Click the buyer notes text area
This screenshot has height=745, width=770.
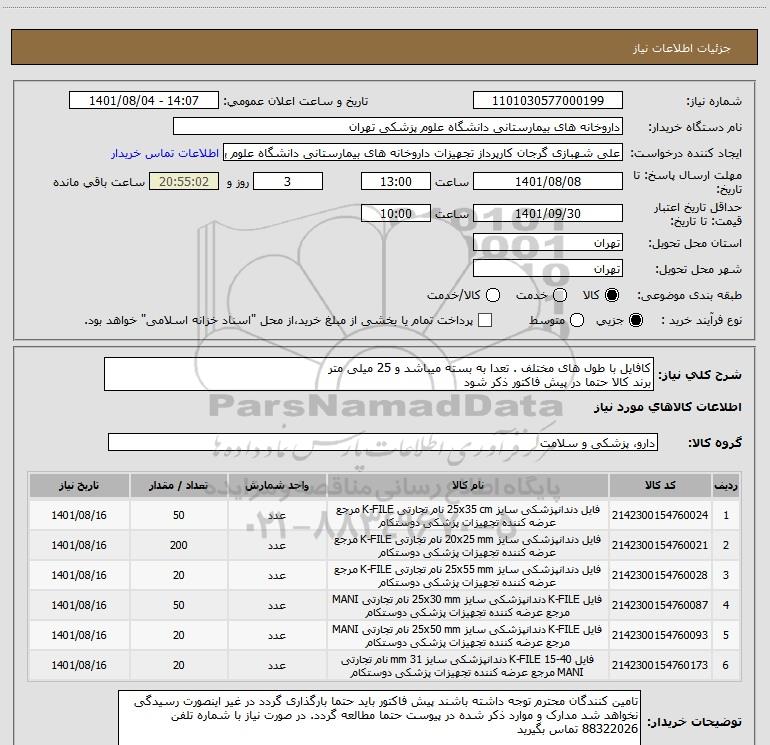tap(379, 717)
